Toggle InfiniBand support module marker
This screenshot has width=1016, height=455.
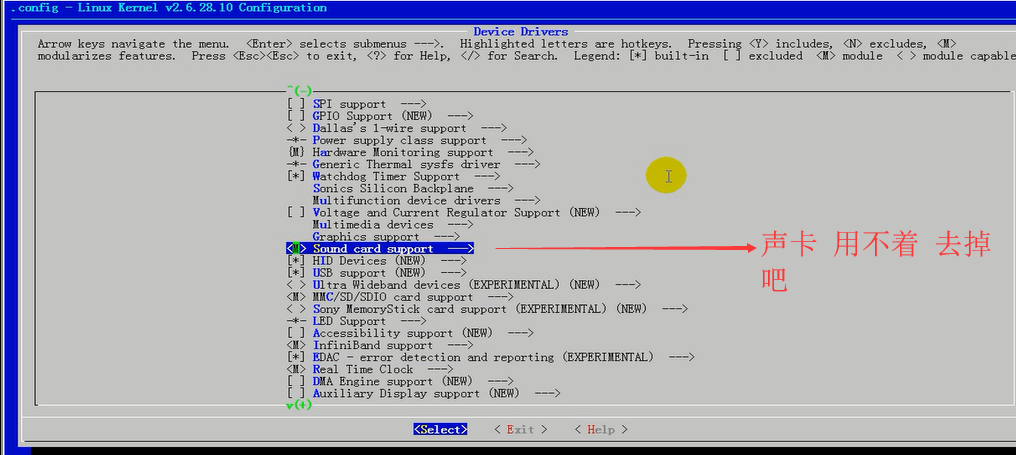point(295,345)
